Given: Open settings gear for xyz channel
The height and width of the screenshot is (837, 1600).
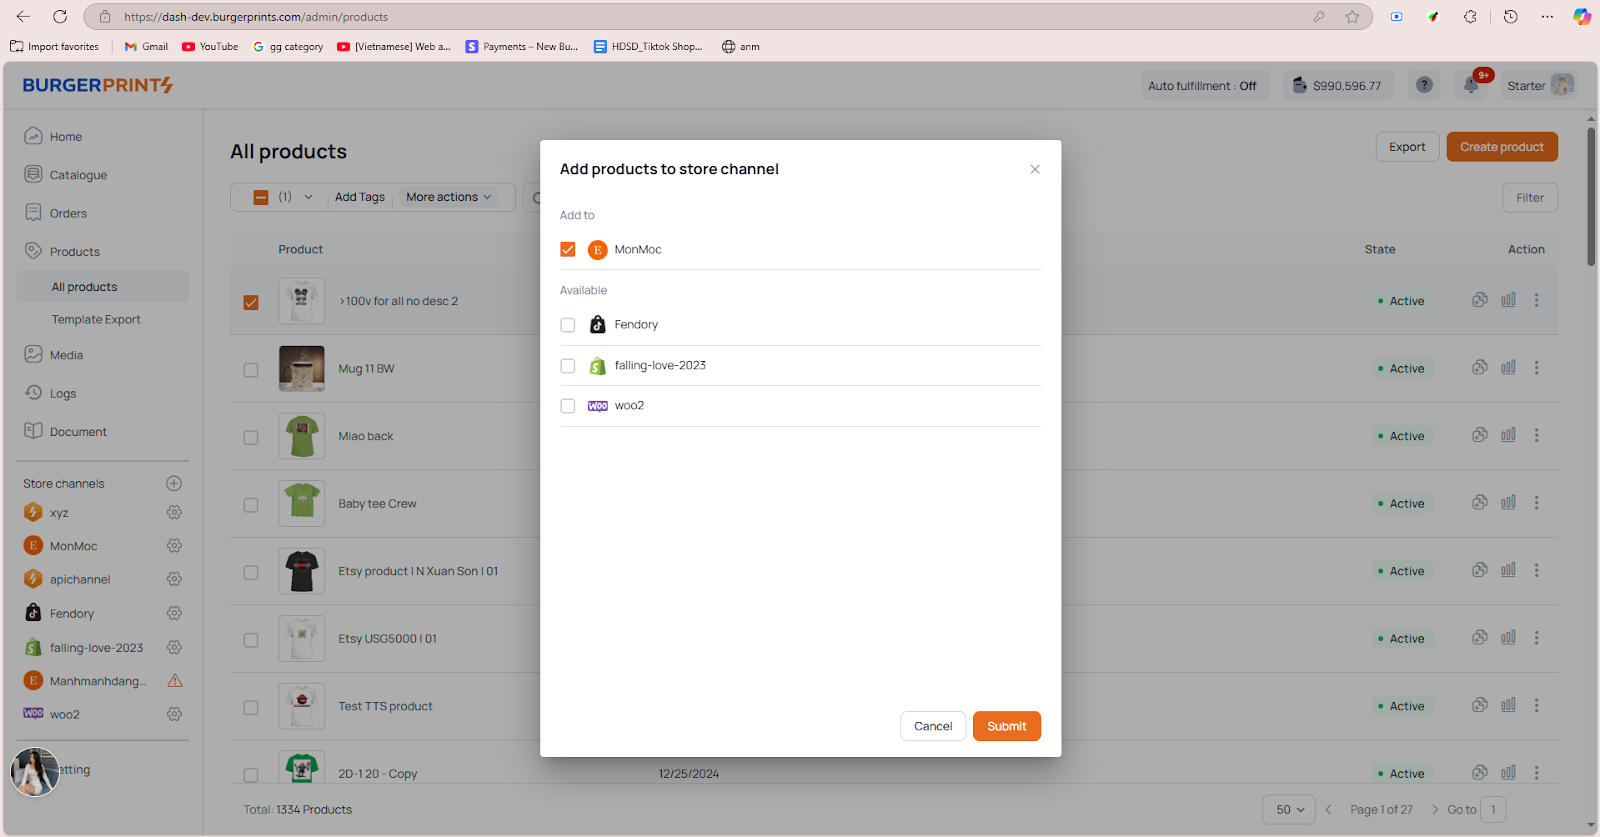Looking at the screenshot, I should (174, 512).
